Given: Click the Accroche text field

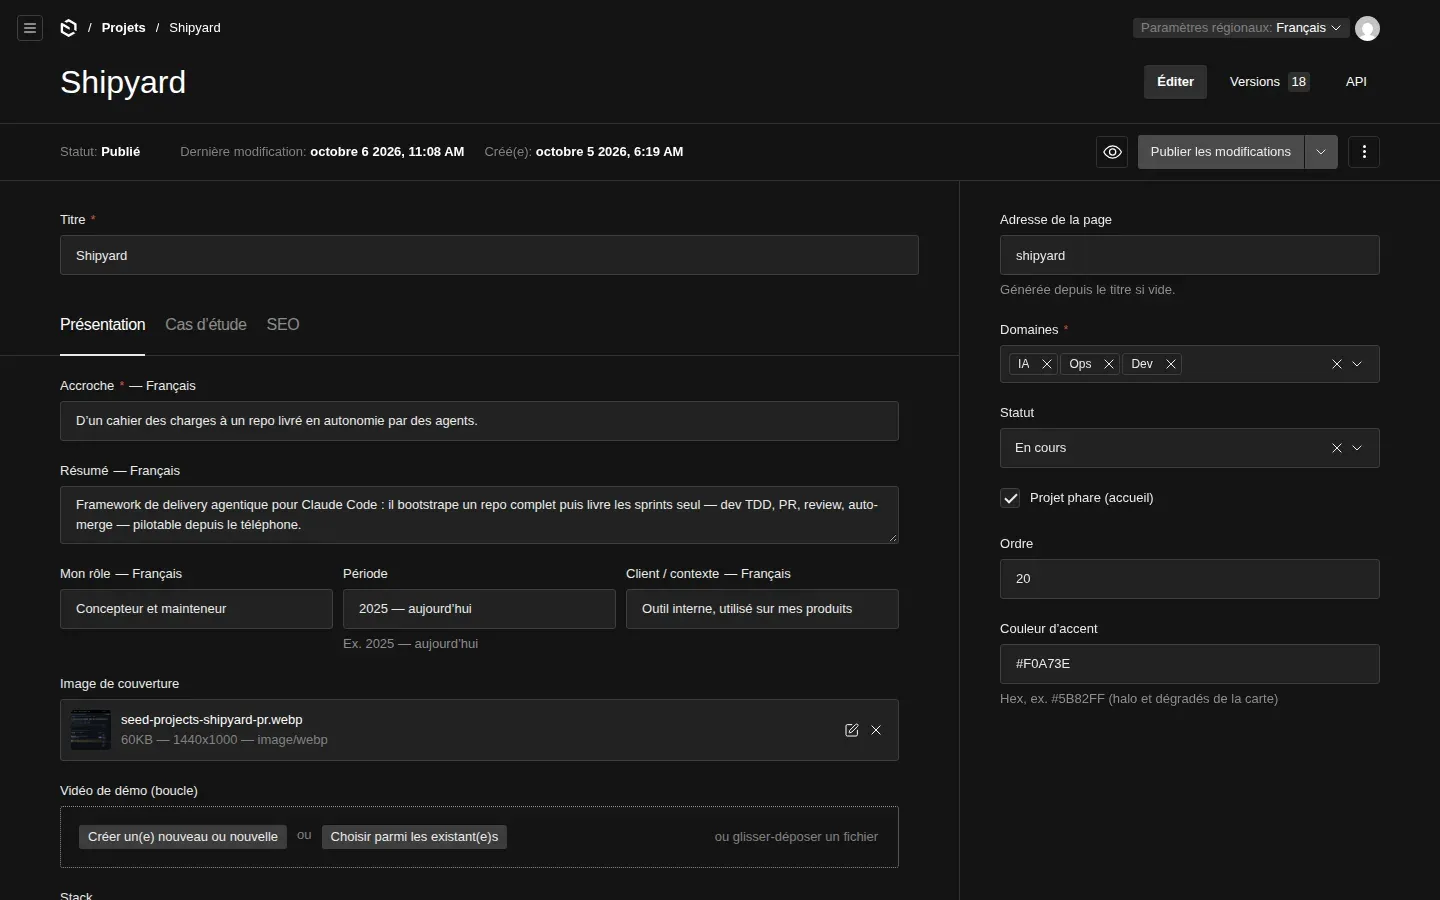Looking at the screenshot, I should point(479,421).
